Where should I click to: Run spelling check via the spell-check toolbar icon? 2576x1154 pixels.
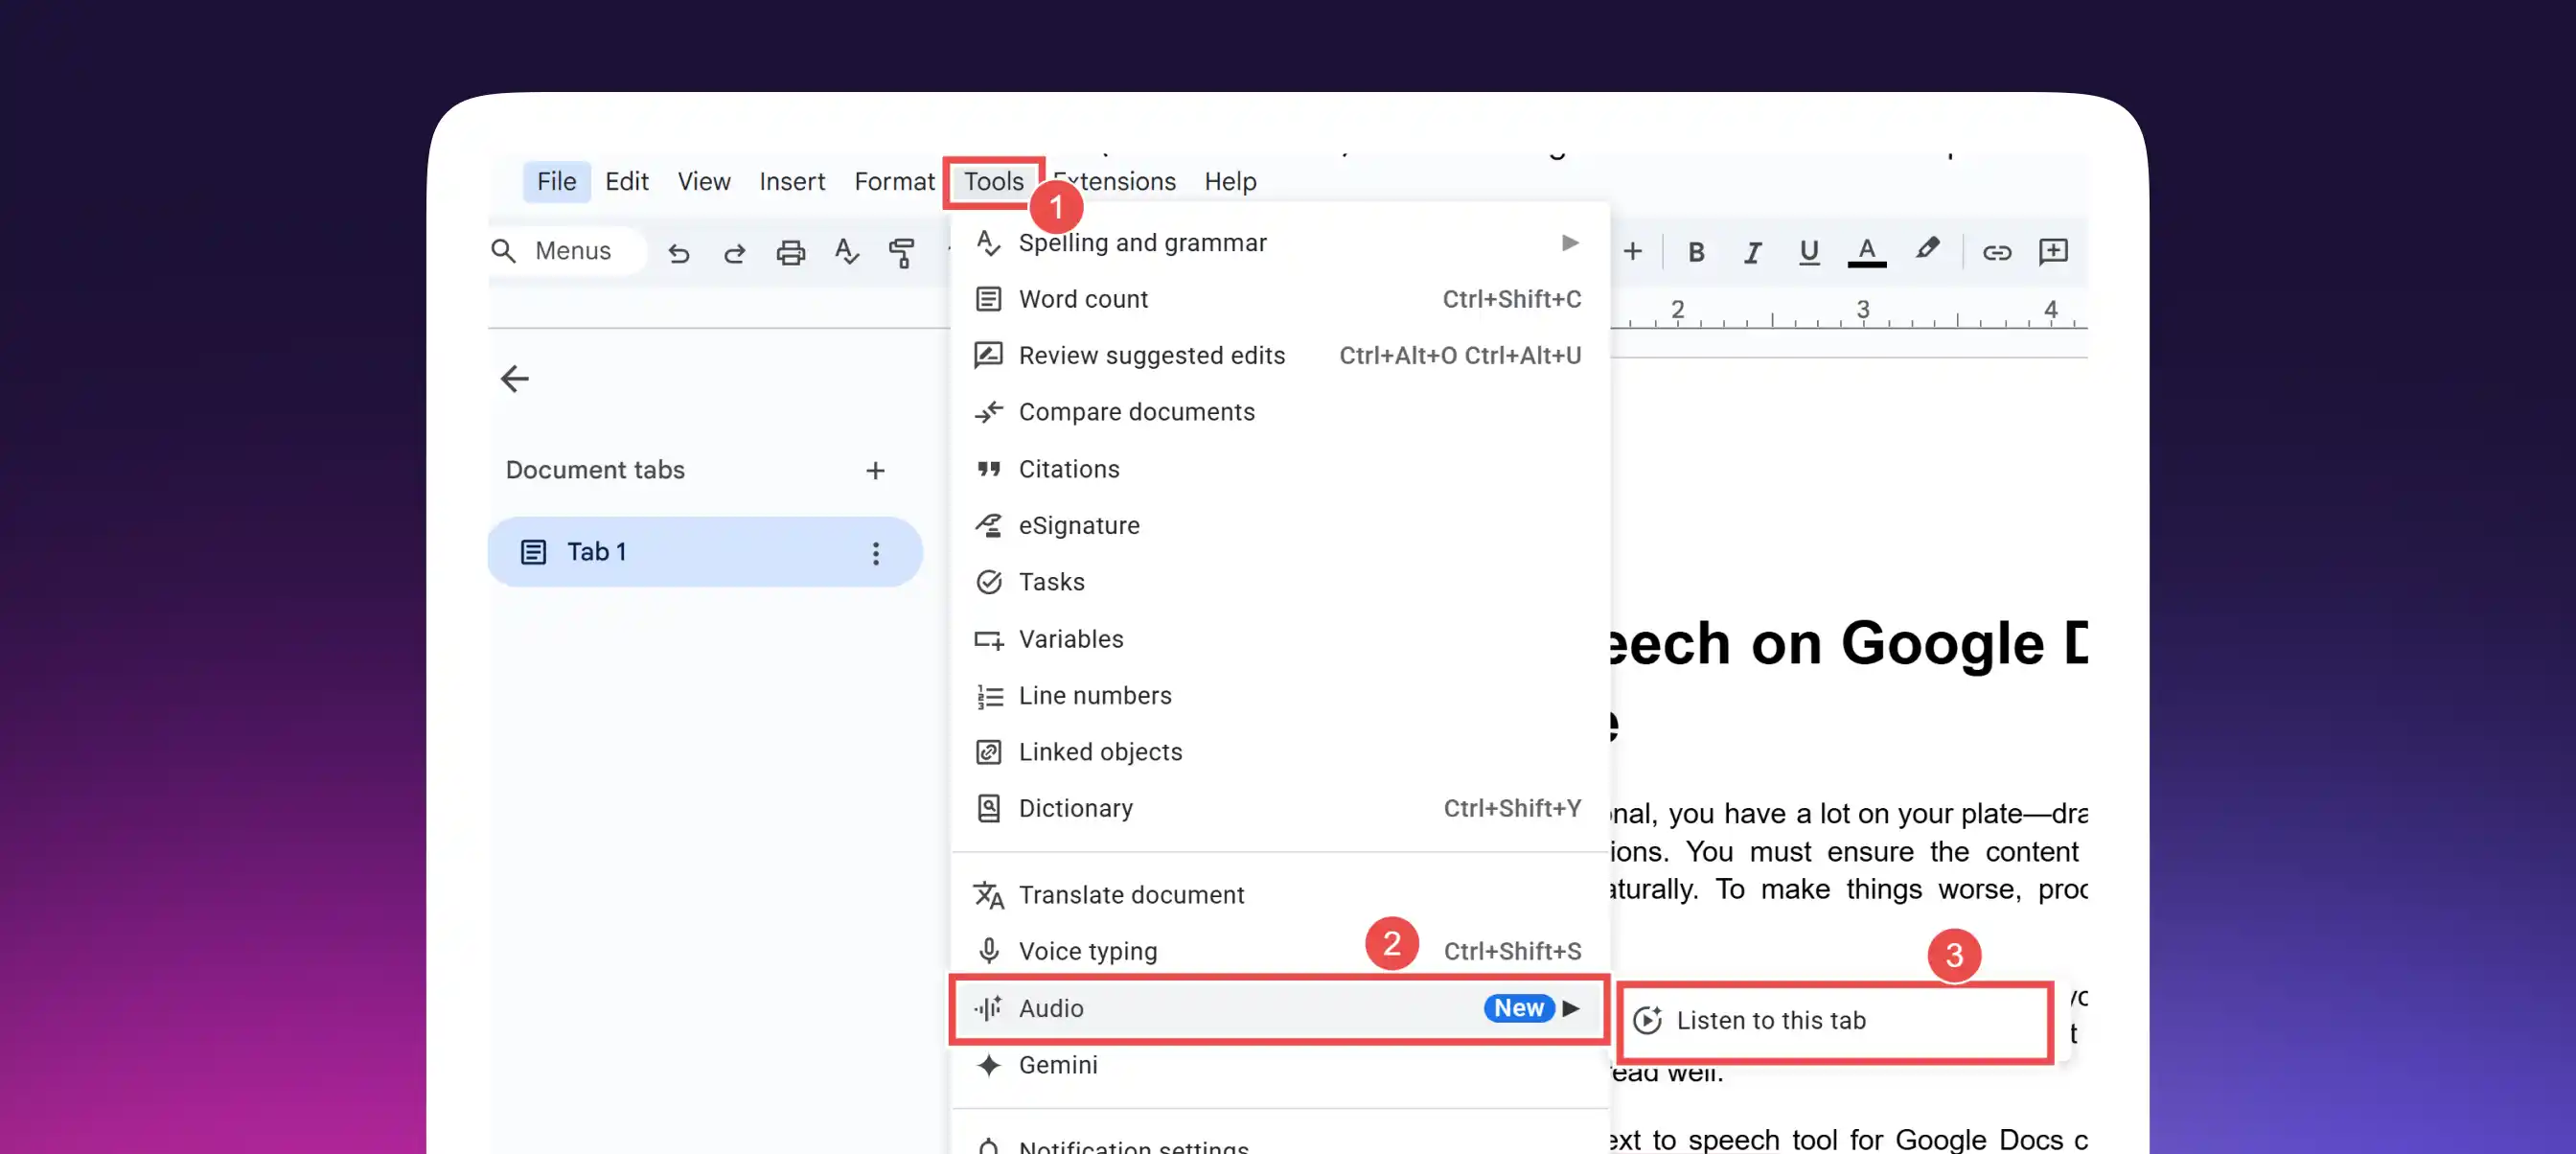point(847,253)
